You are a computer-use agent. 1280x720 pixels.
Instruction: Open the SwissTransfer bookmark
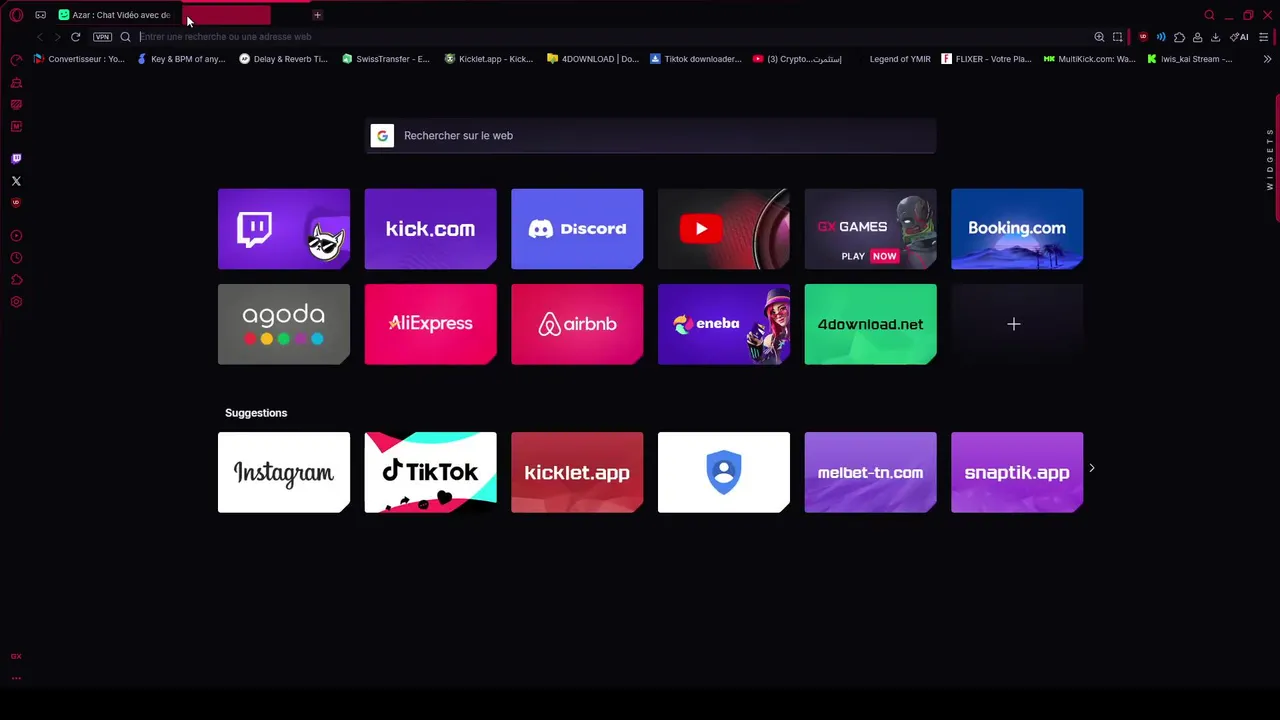[385, 59]
